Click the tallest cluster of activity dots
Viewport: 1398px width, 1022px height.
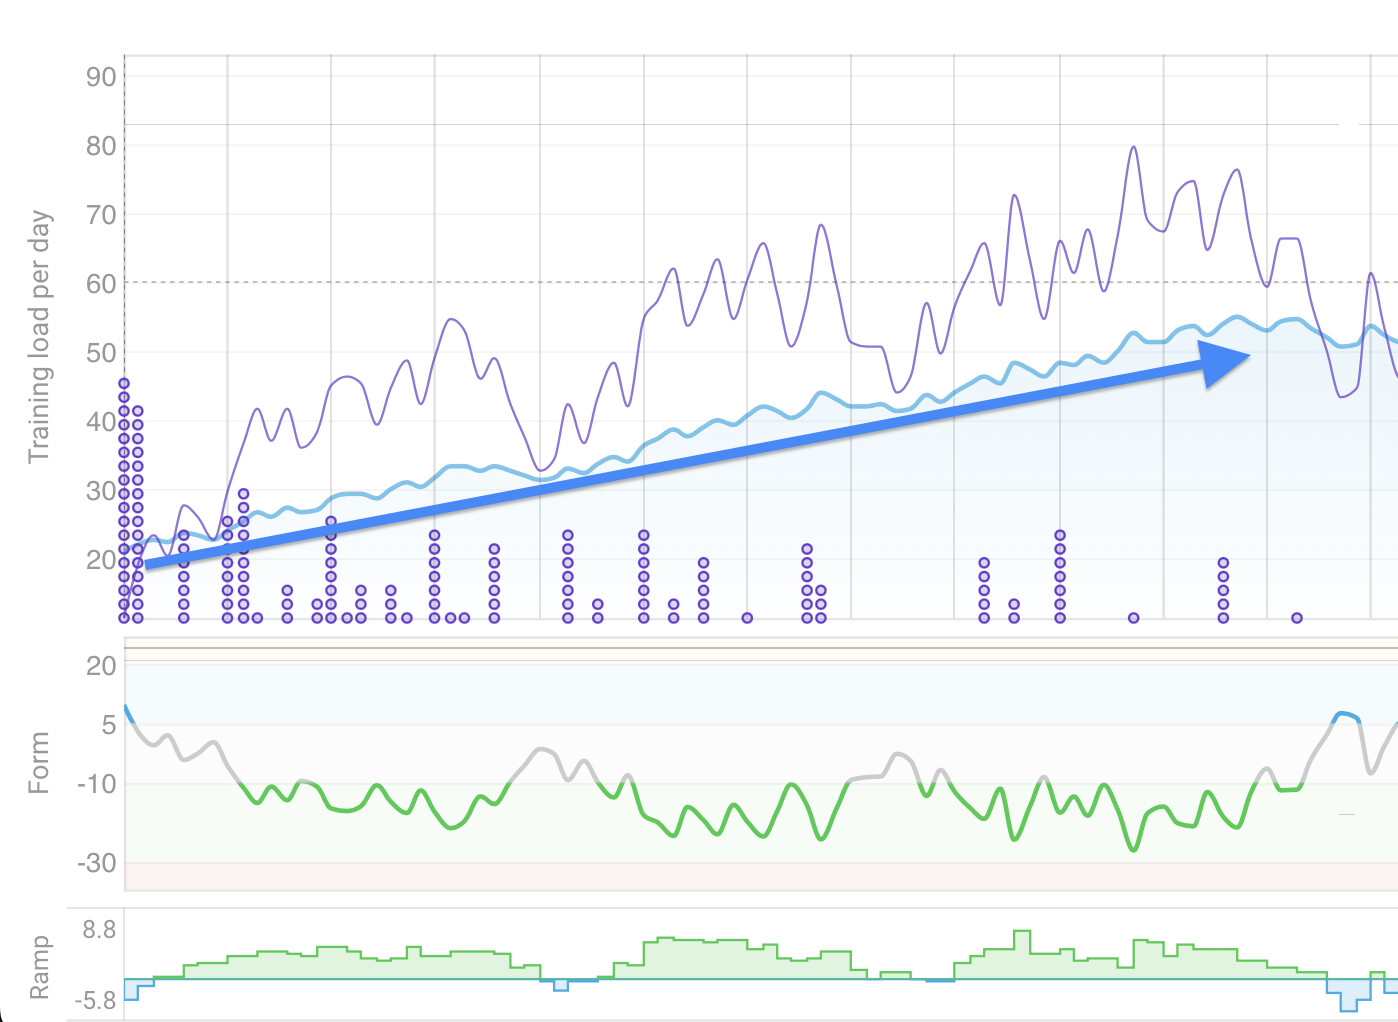pyautogui.click(x=123, y=500)
